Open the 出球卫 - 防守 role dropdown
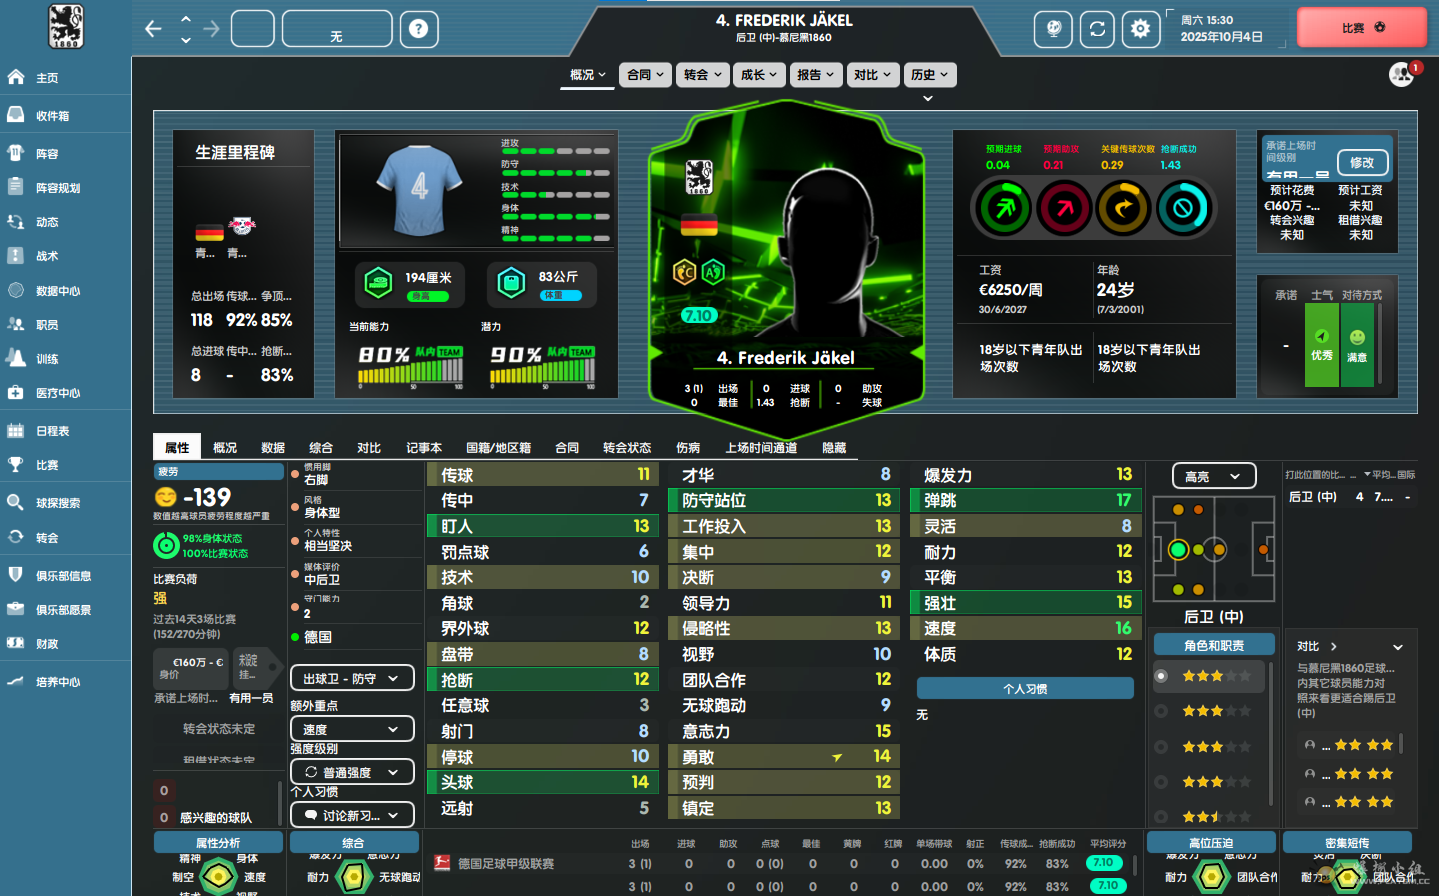The height and width of the screenshot is (896, 1439). [x=352, y=678]
